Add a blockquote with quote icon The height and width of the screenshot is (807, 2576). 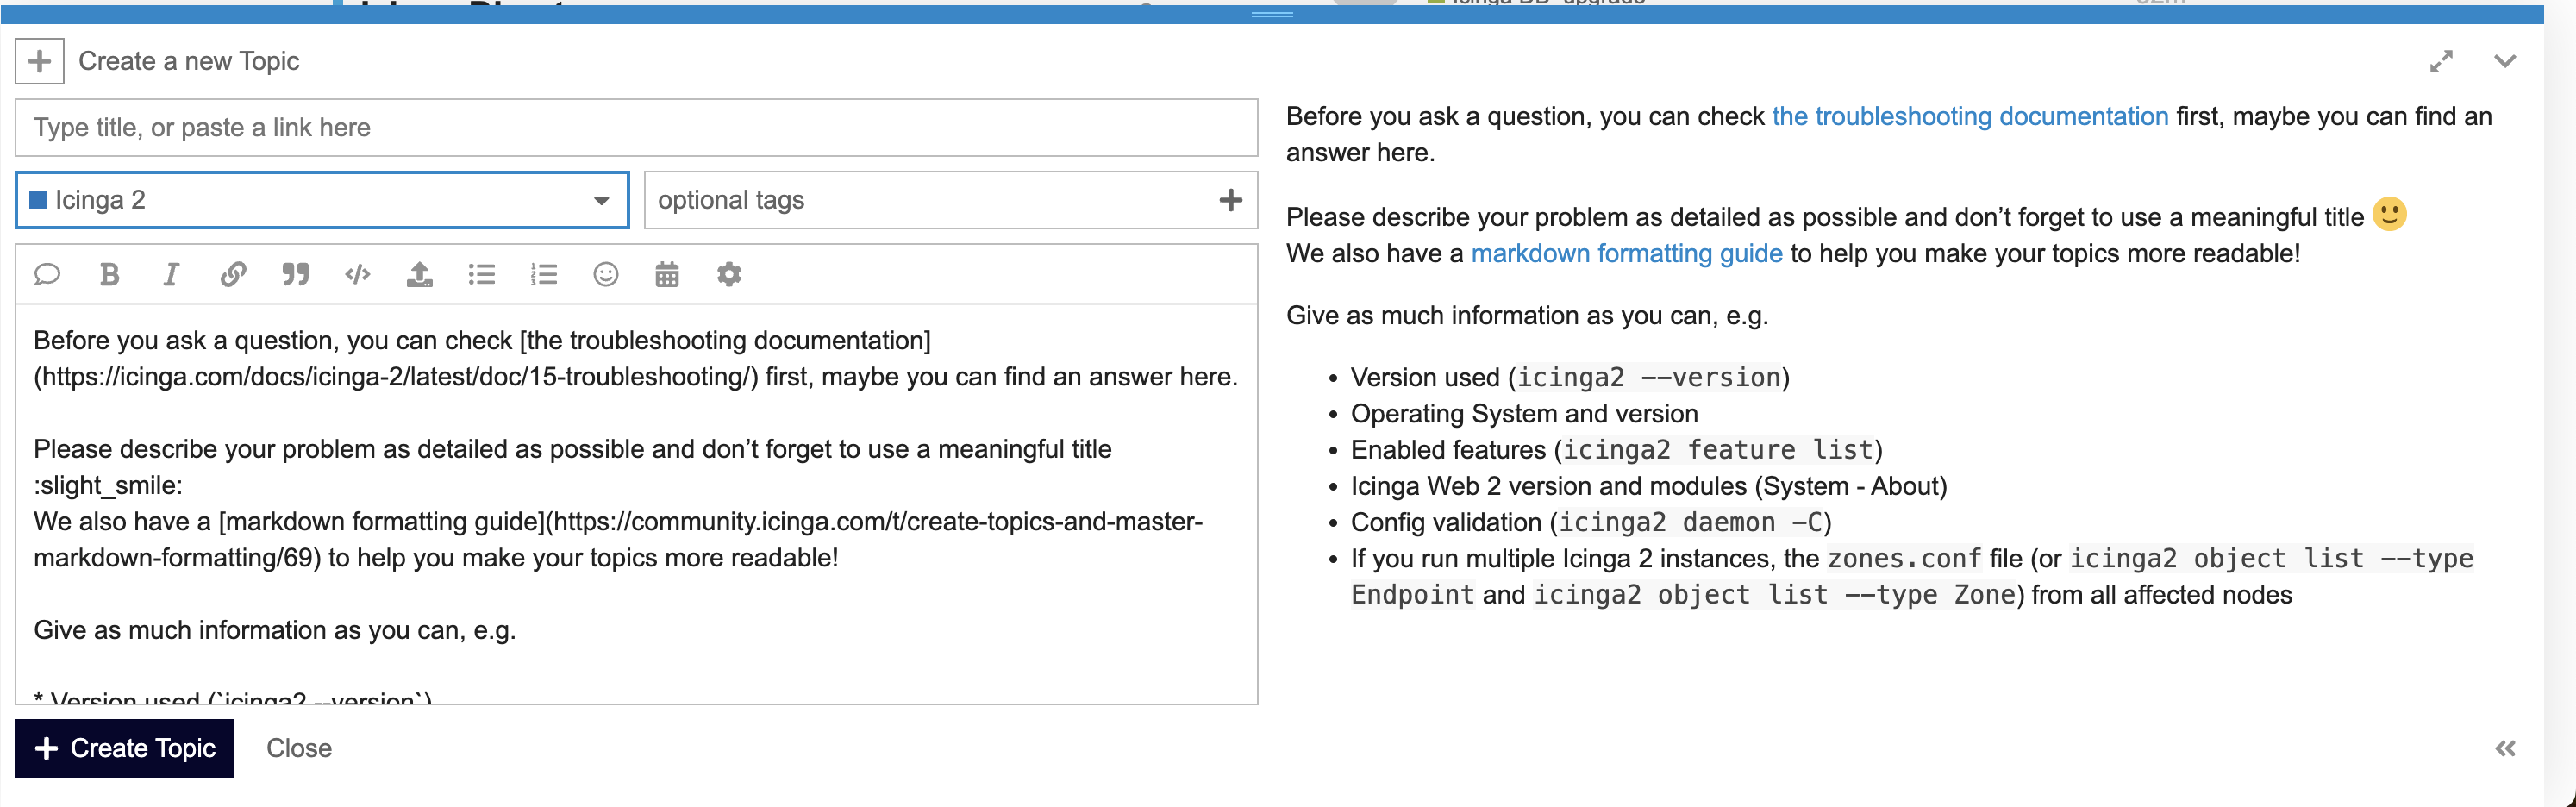295,274
